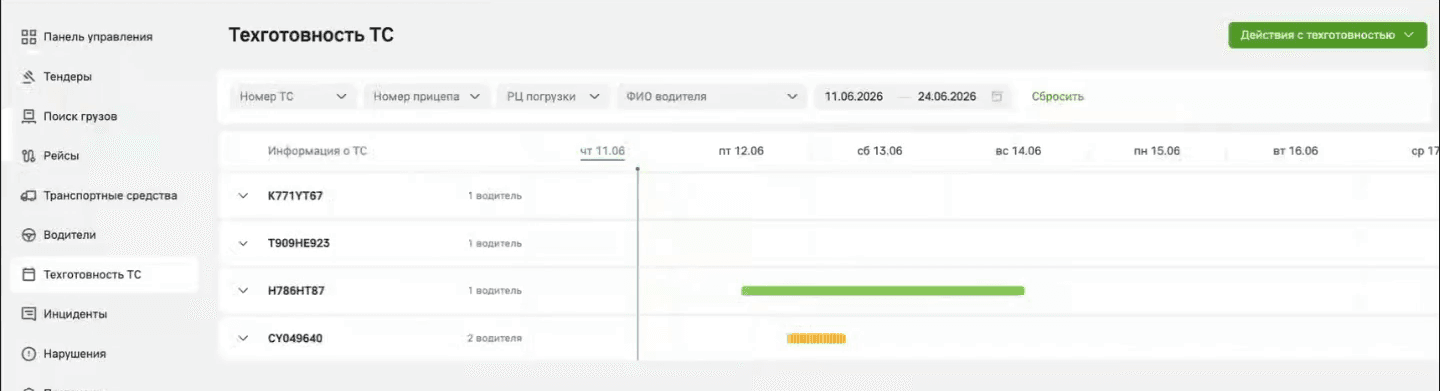Open the Водители section

pyautogui.click(x=70, y=235)
